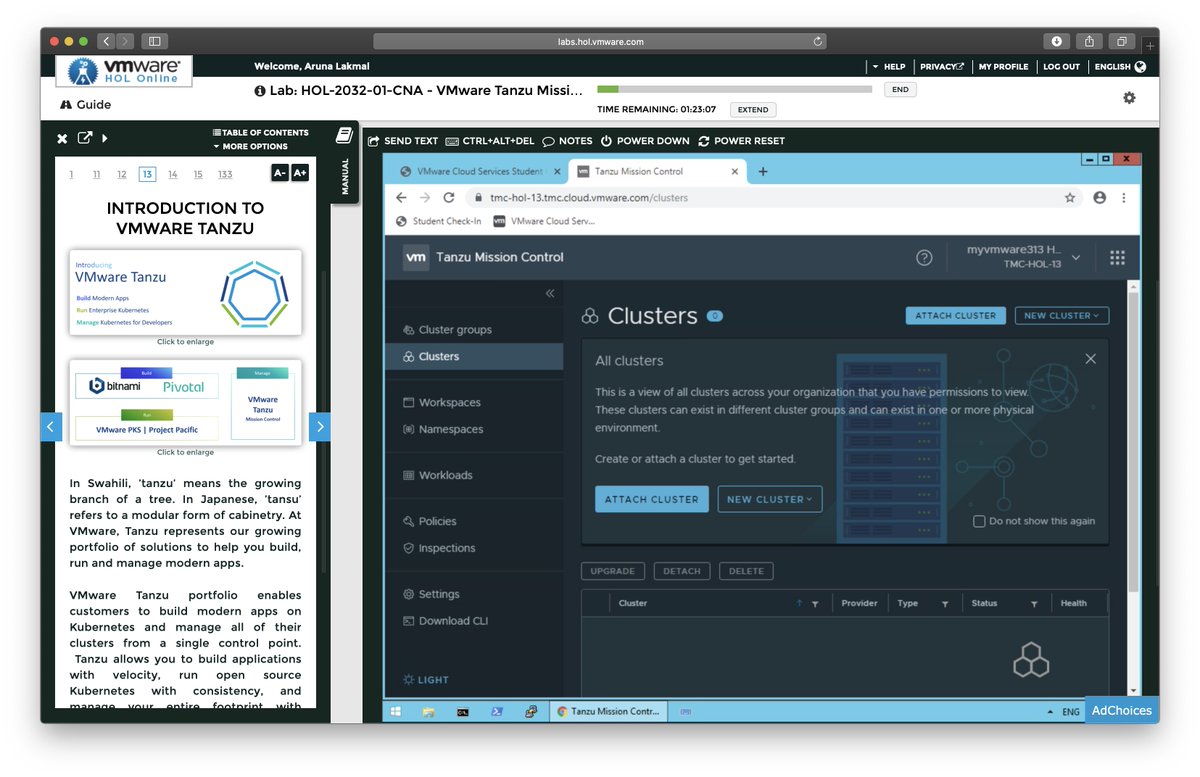
Task: Click the lab time progress bar
Action: point(734,89)
